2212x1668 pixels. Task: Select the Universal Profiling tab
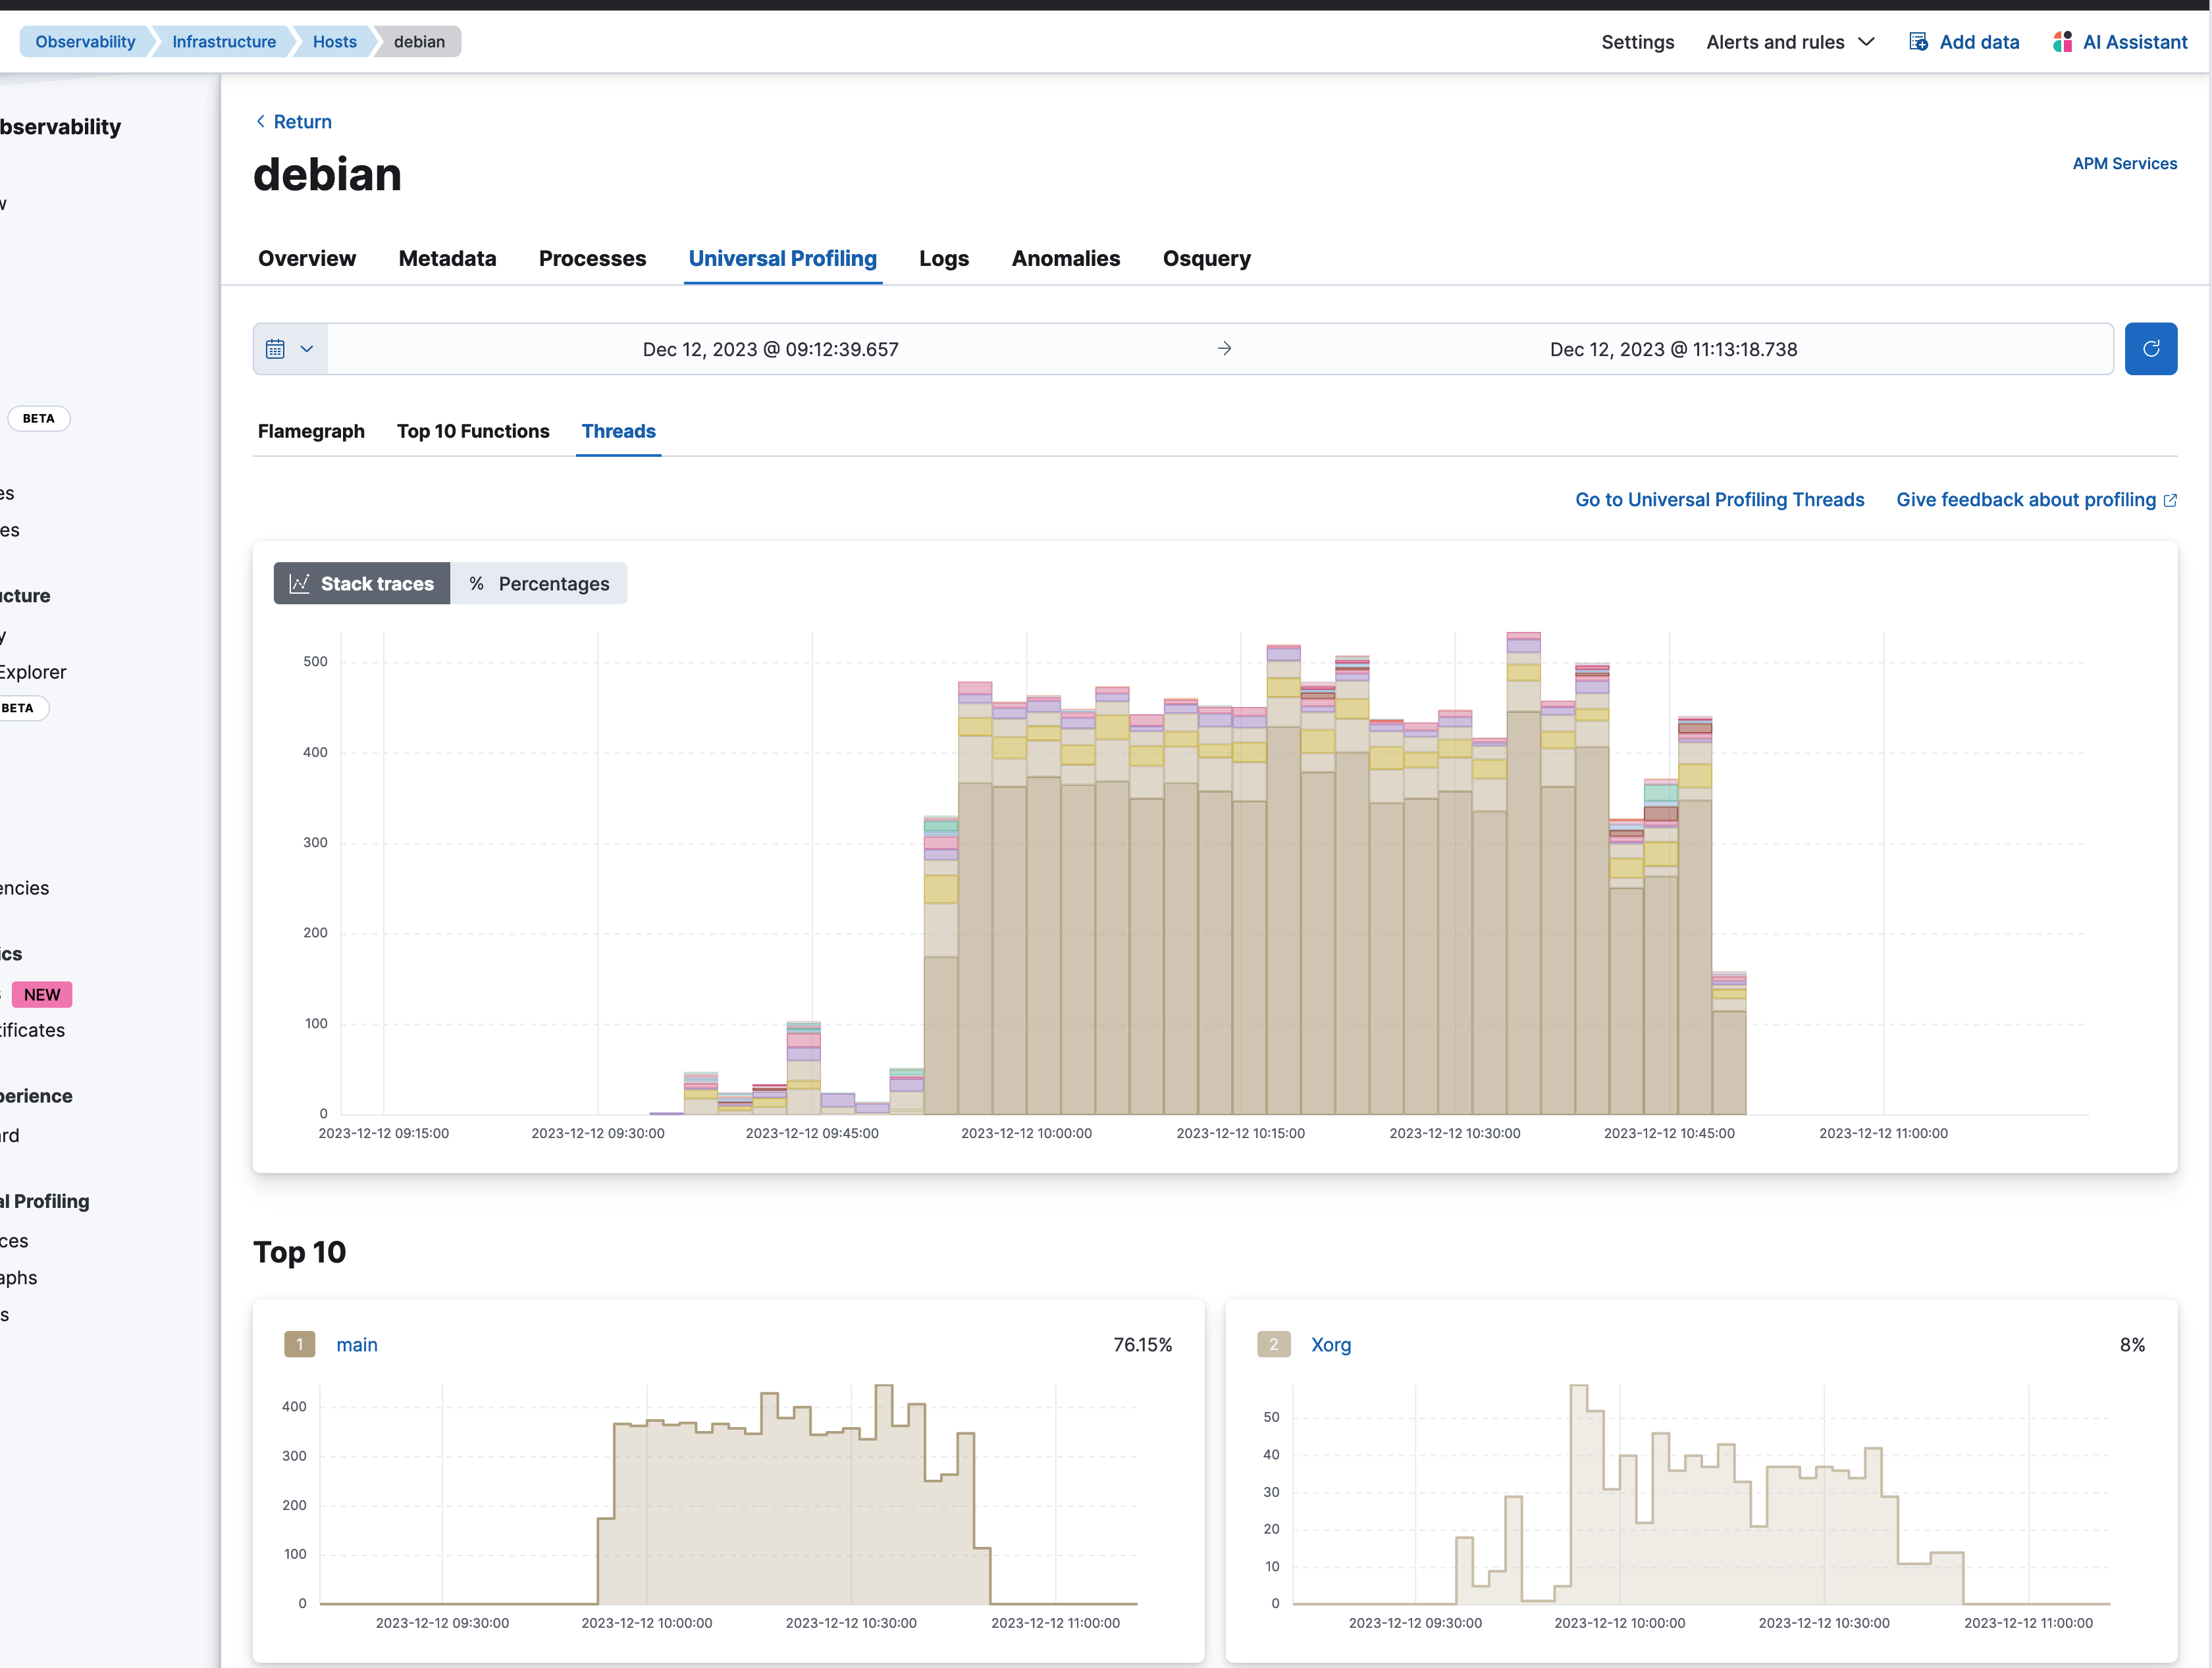pyautogui.click(x=782, y=258)
